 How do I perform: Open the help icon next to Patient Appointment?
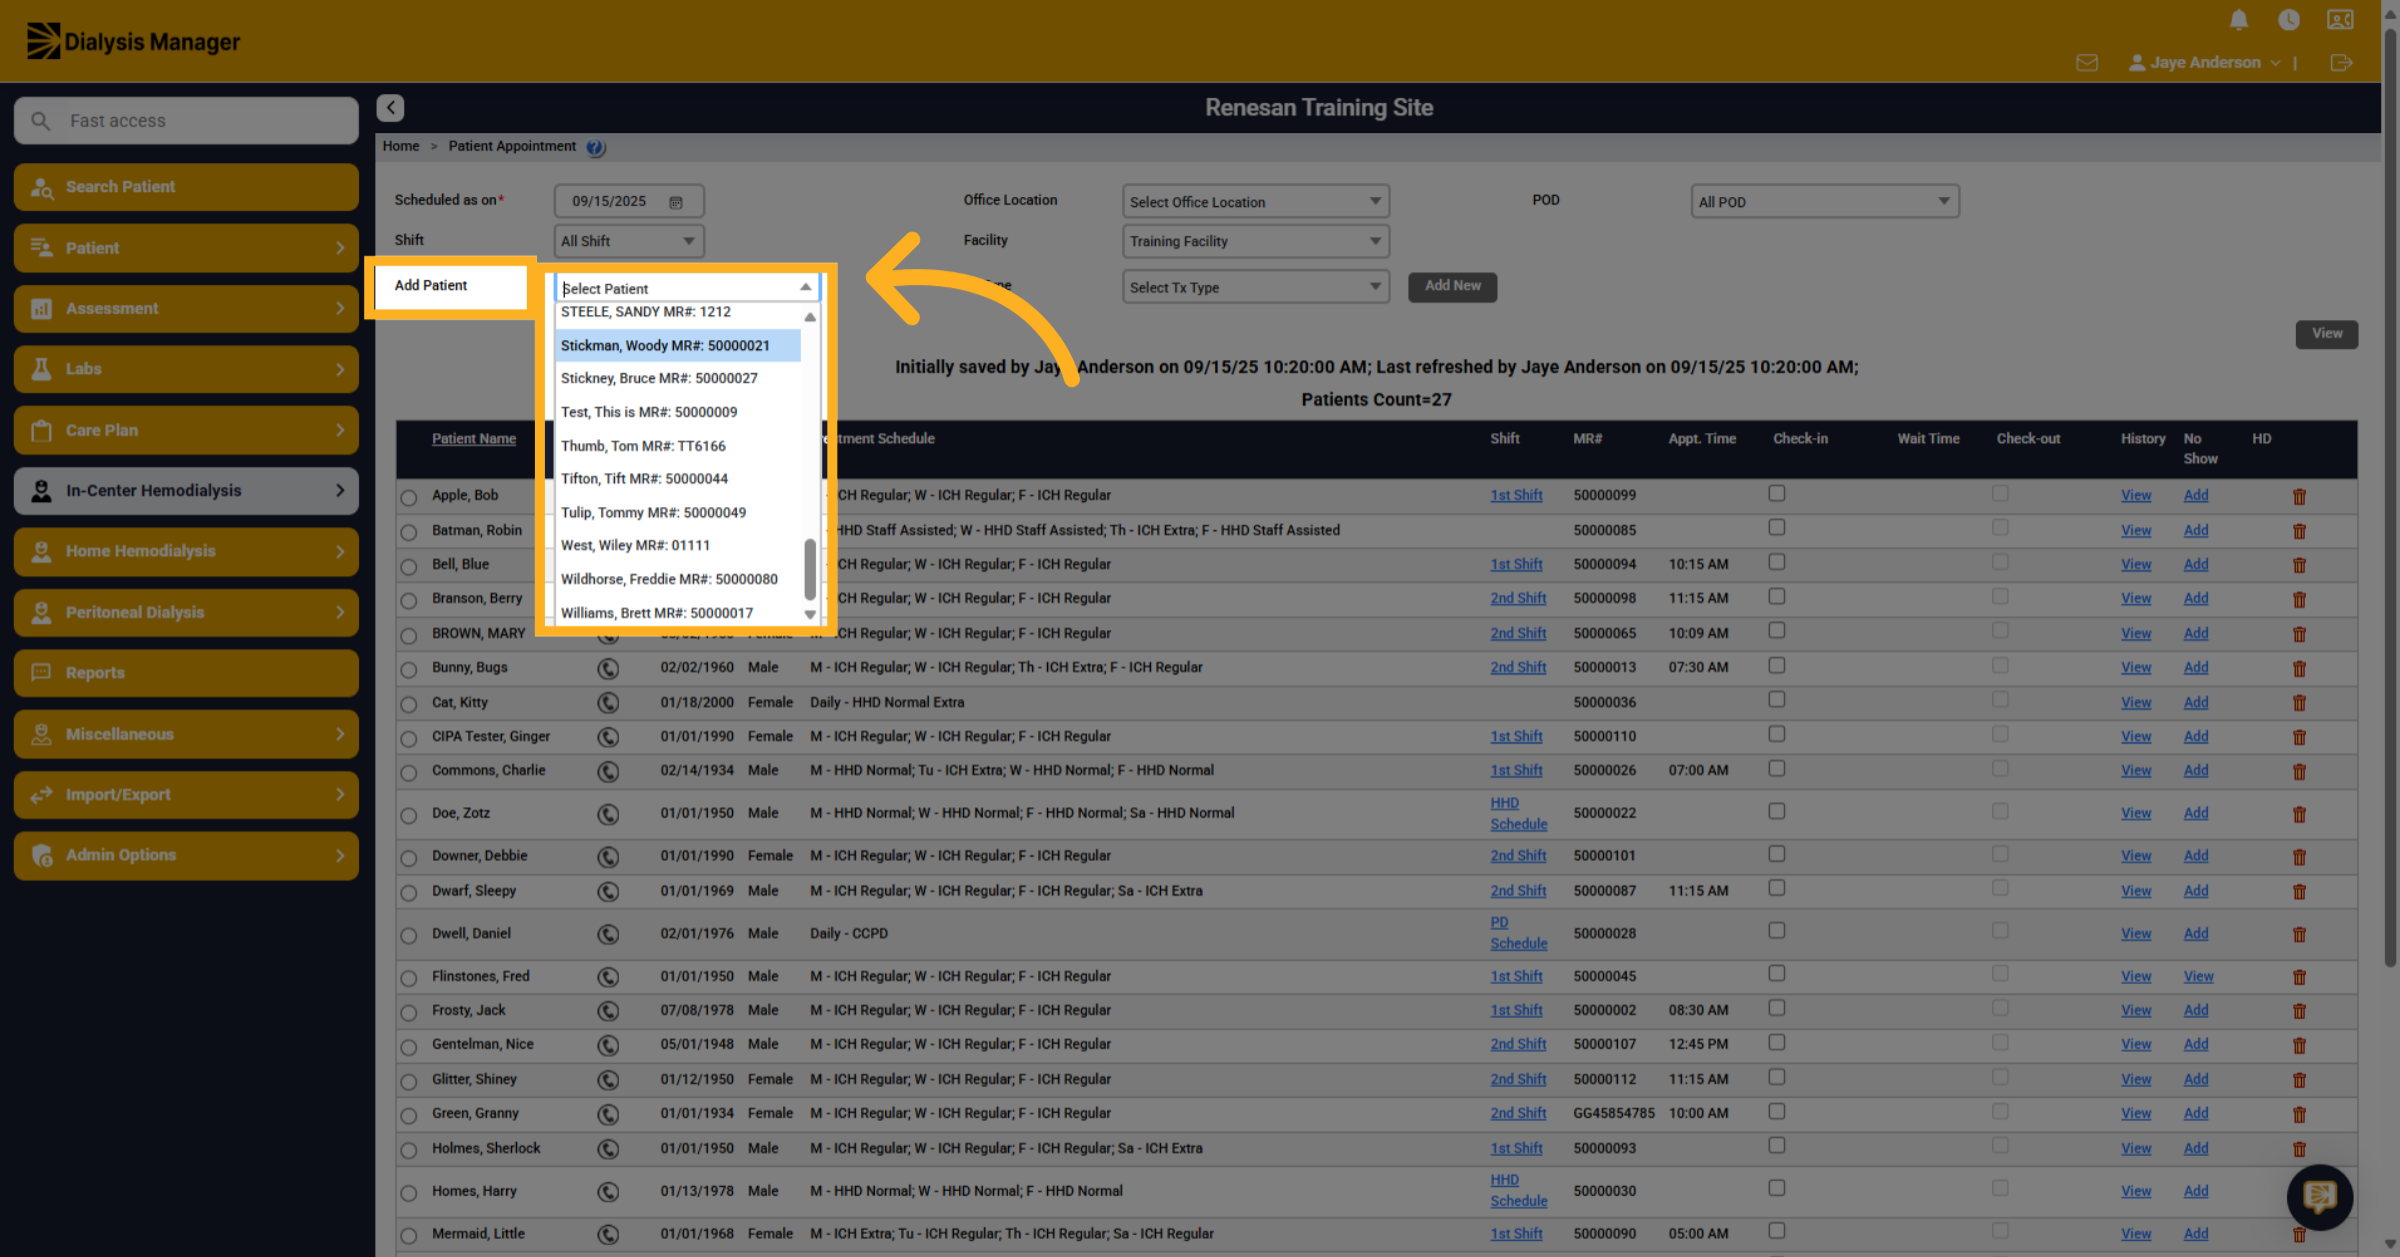click(596, 148)
